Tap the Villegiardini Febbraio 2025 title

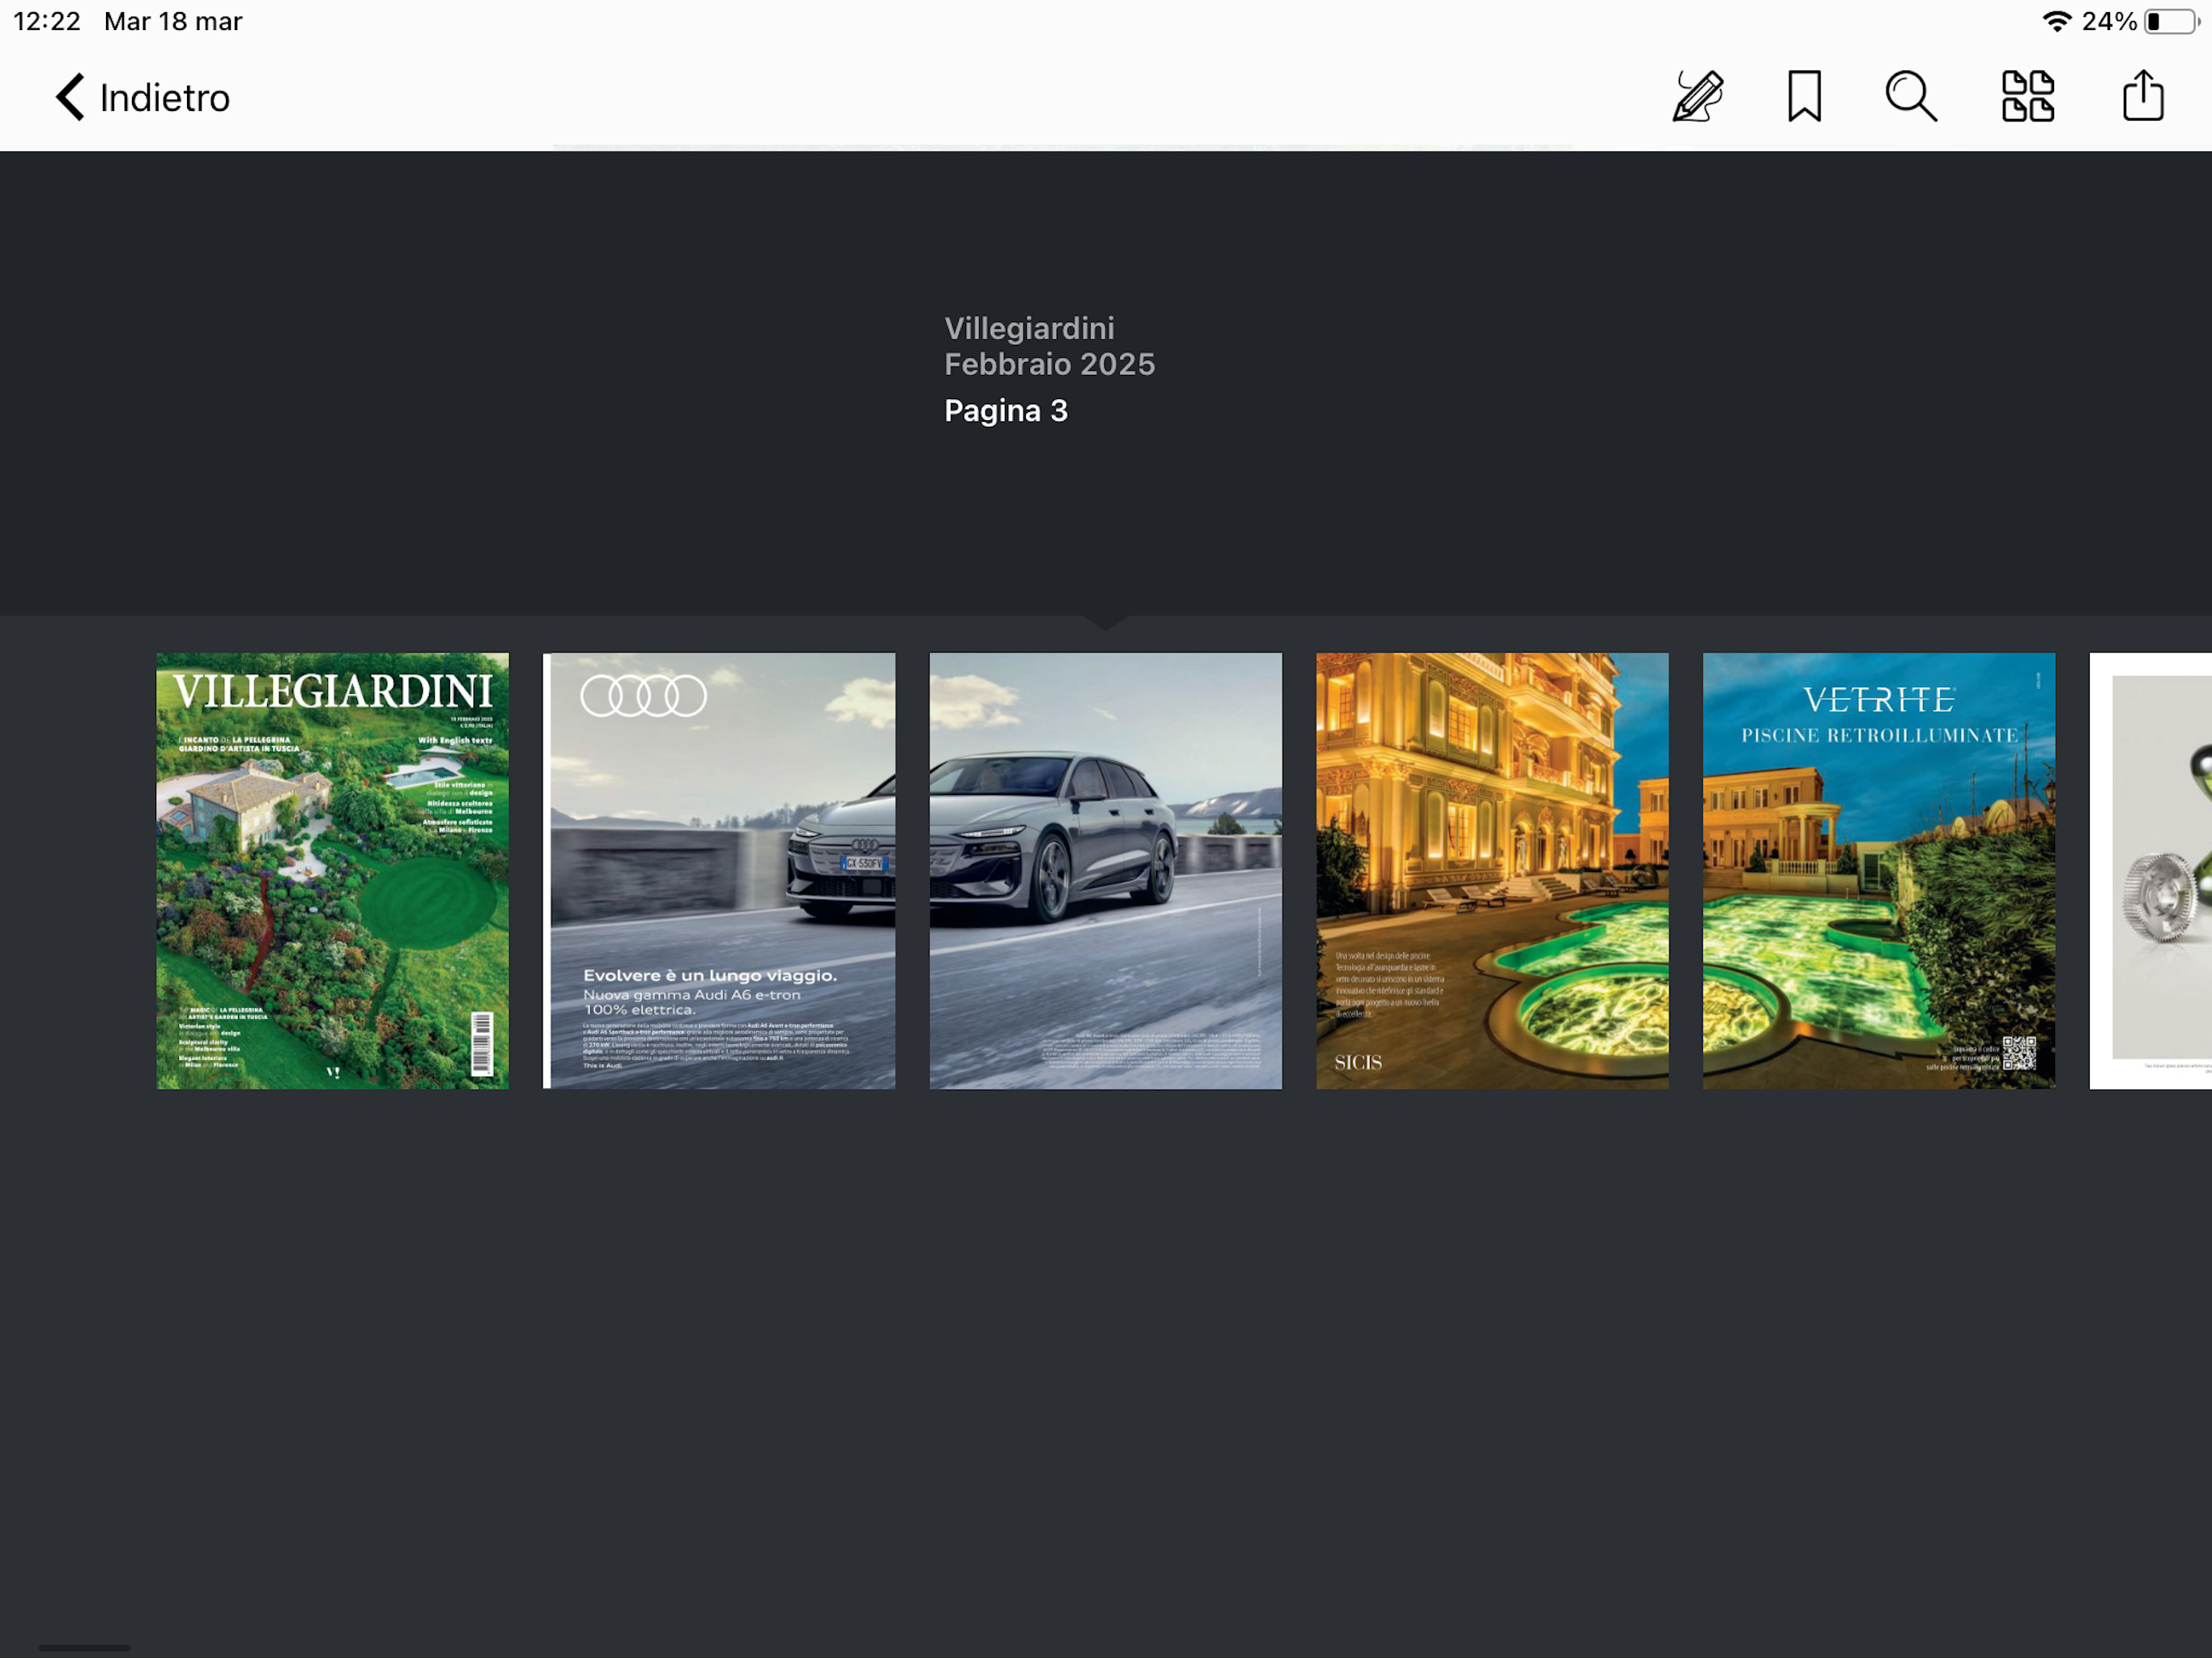tap(1048, 346)
